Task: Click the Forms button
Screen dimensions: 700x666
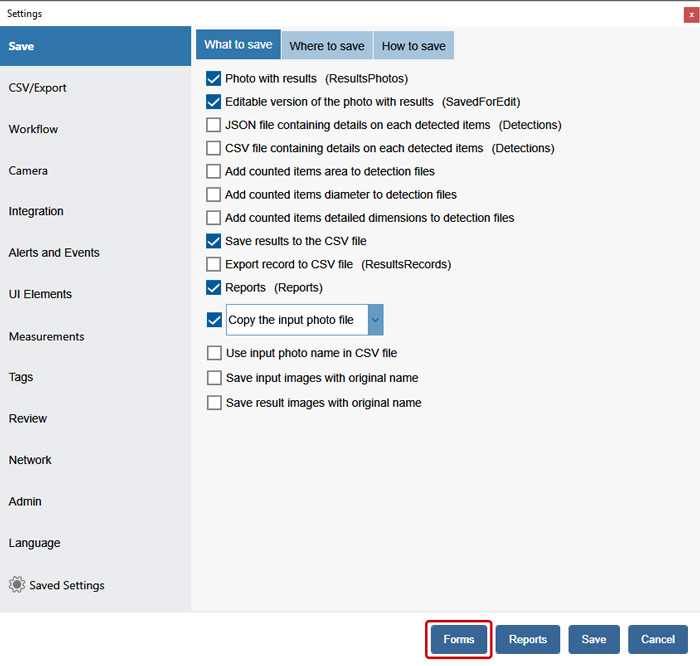Action: (x=459, y=640)
